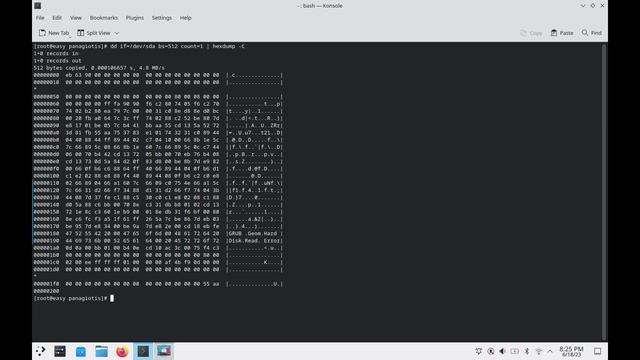Image resolution: width=640 pixels, height=360 pixels.
Task: Open the clock showing 8:25 PM
Action: (x=571, y=351)
